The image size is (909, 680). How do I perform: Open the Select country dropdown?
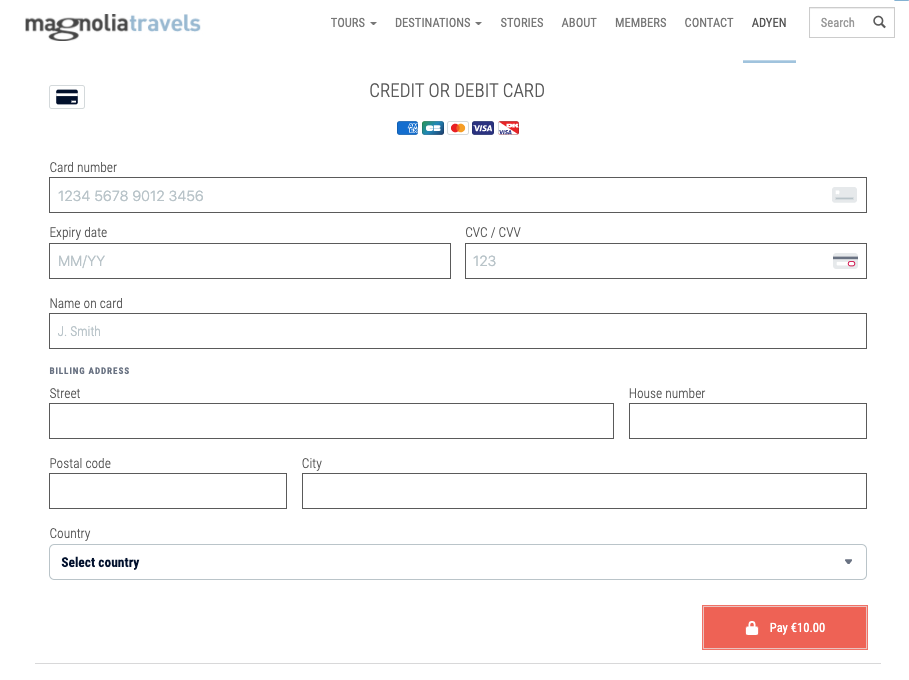[457, 562]
